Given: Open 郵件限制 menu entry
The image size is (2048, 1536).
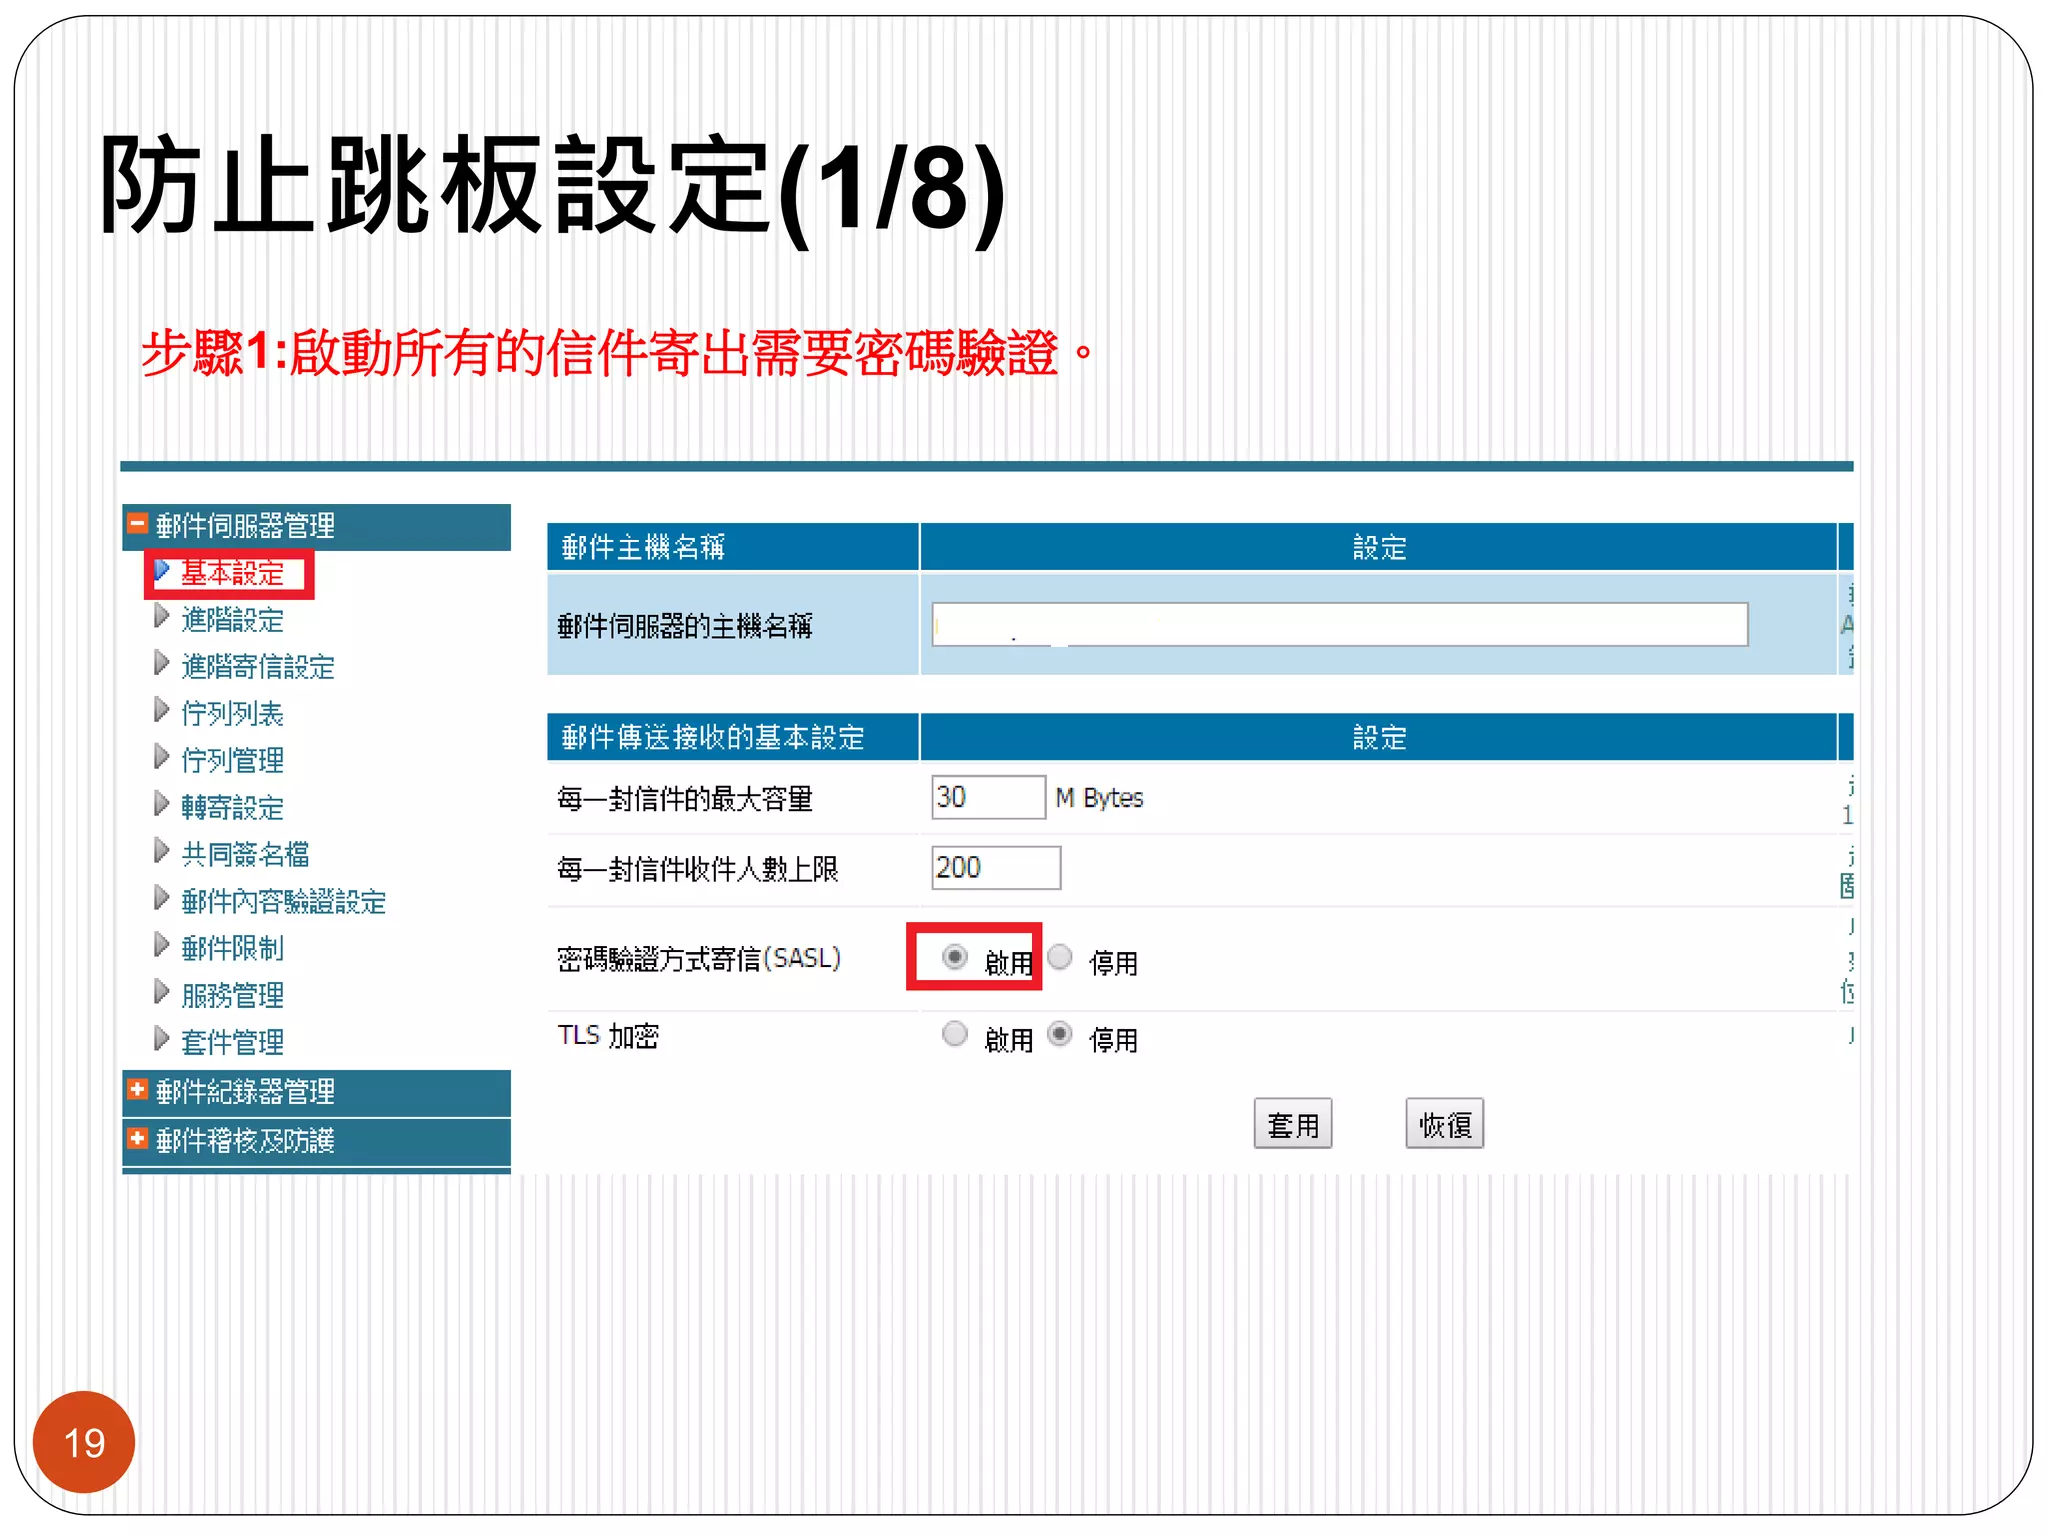Looking at the screenshot, I should 232,948.
